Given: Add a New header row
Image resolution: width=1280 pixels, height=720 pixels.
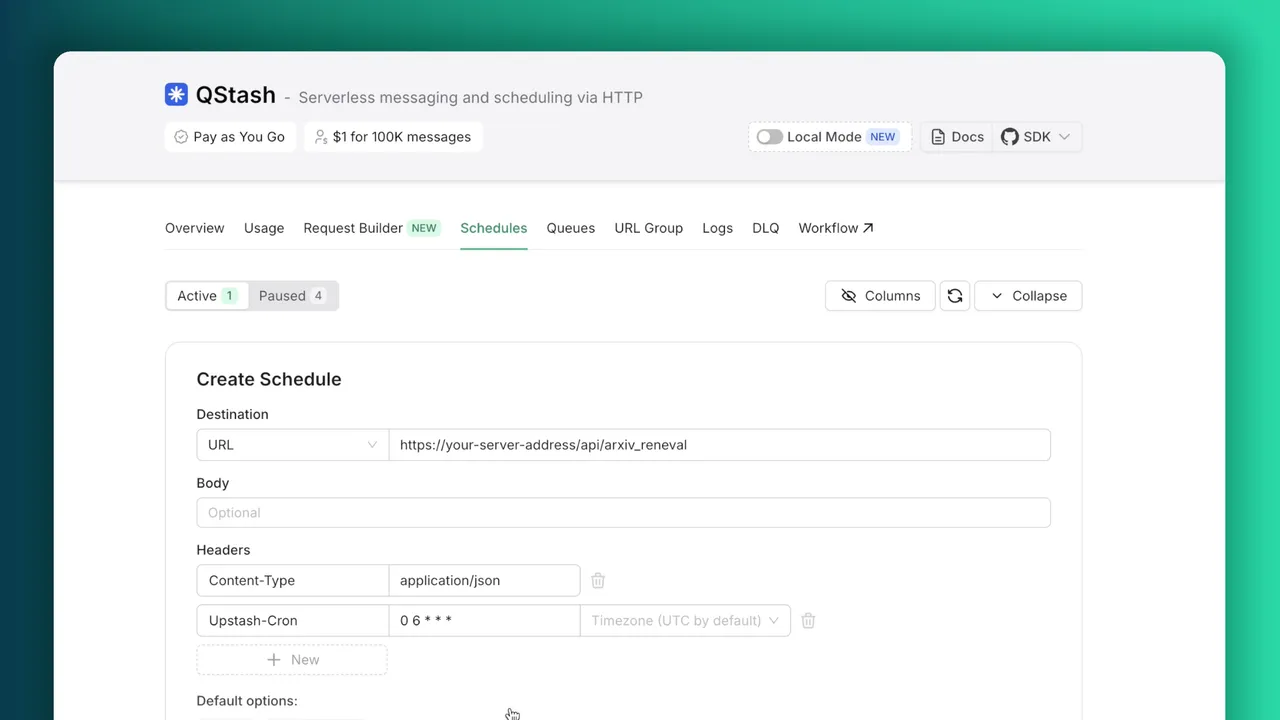Looking at the screenshot, I should tap(292, 660).
